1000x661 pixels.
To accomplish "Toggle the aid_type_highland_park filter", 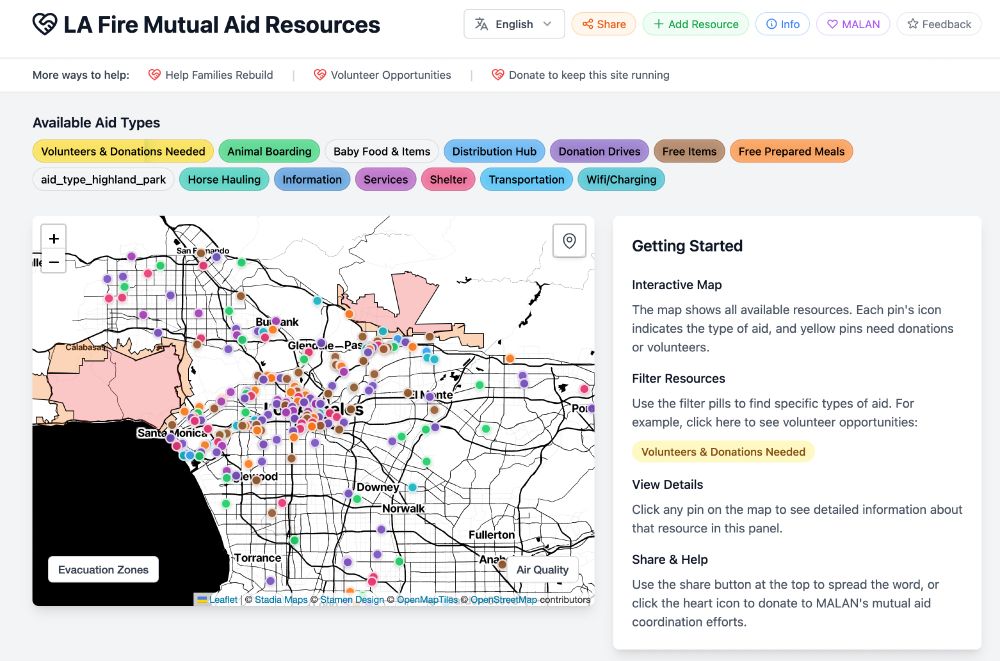I will click(x=103, y=179).
